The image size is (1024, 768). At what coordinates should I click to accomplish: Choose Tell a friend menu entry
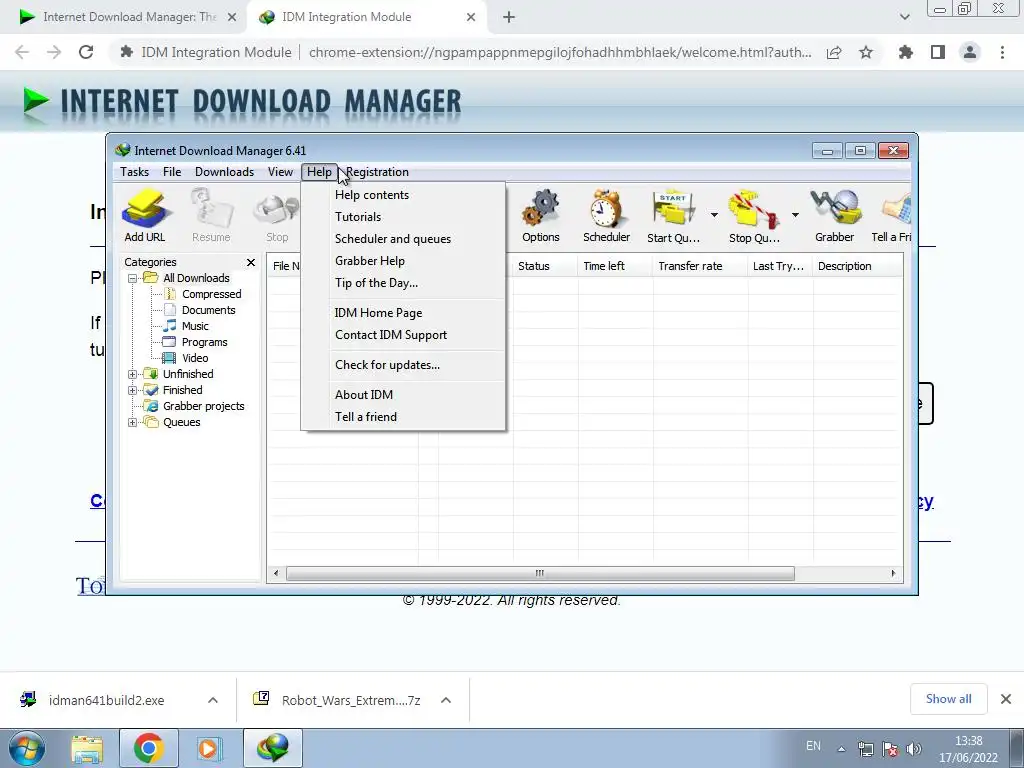coord(403,417)
